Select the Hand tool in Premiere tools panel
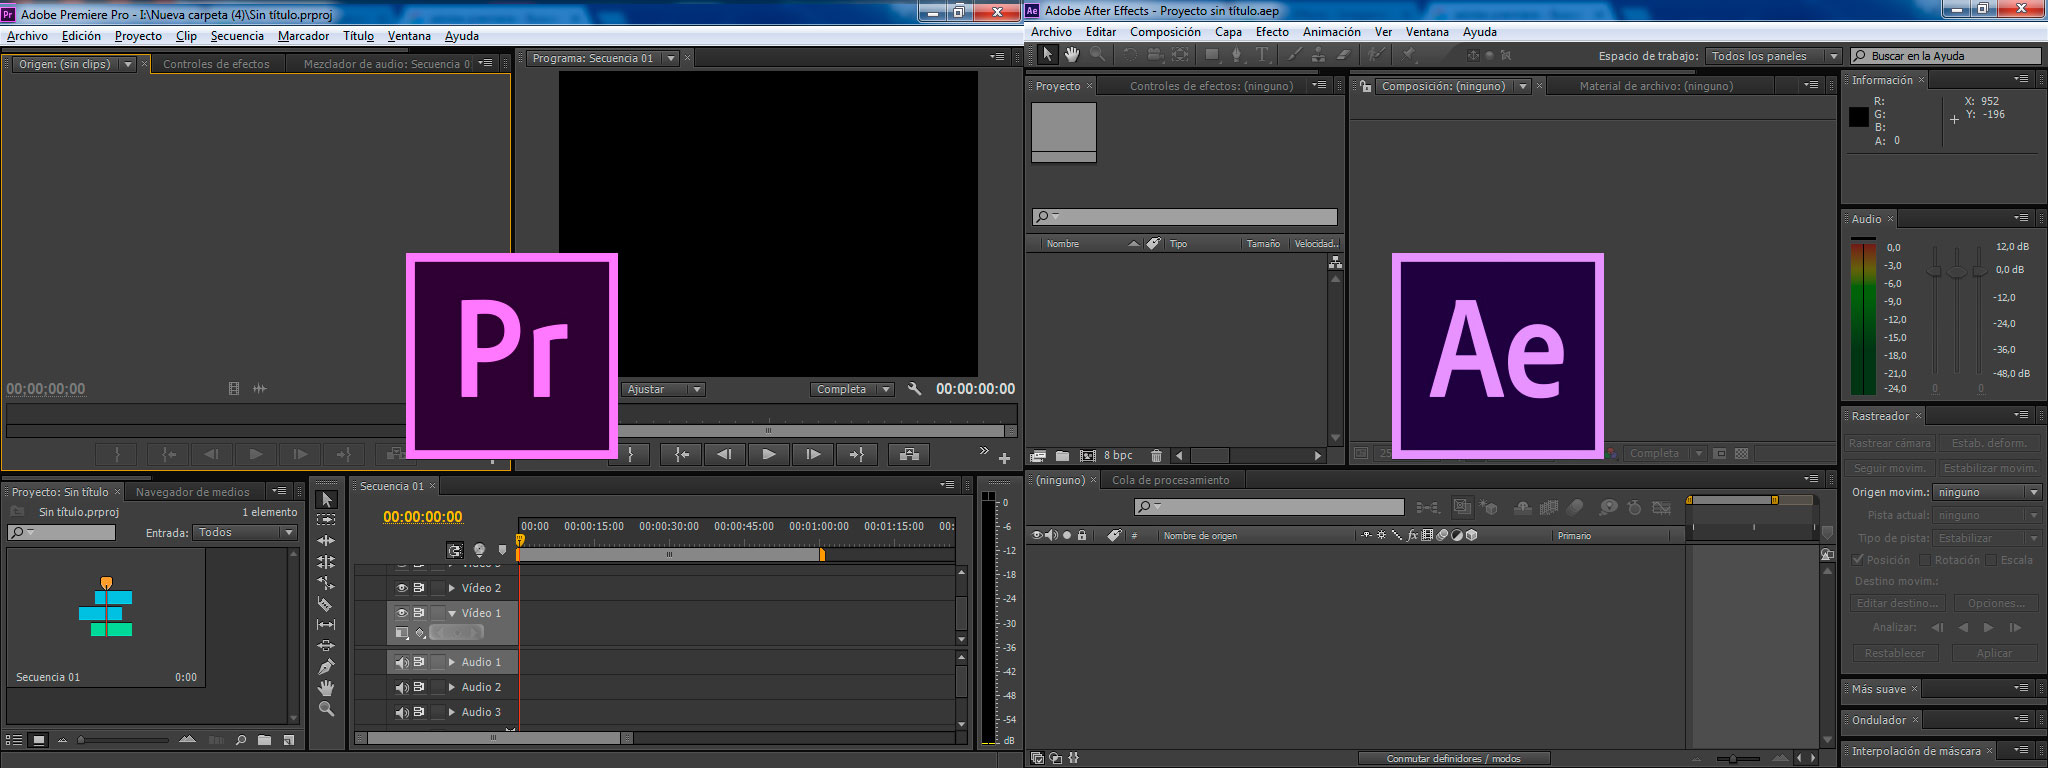Viewport: 2048px width, 768px height. tap(326, 688)
